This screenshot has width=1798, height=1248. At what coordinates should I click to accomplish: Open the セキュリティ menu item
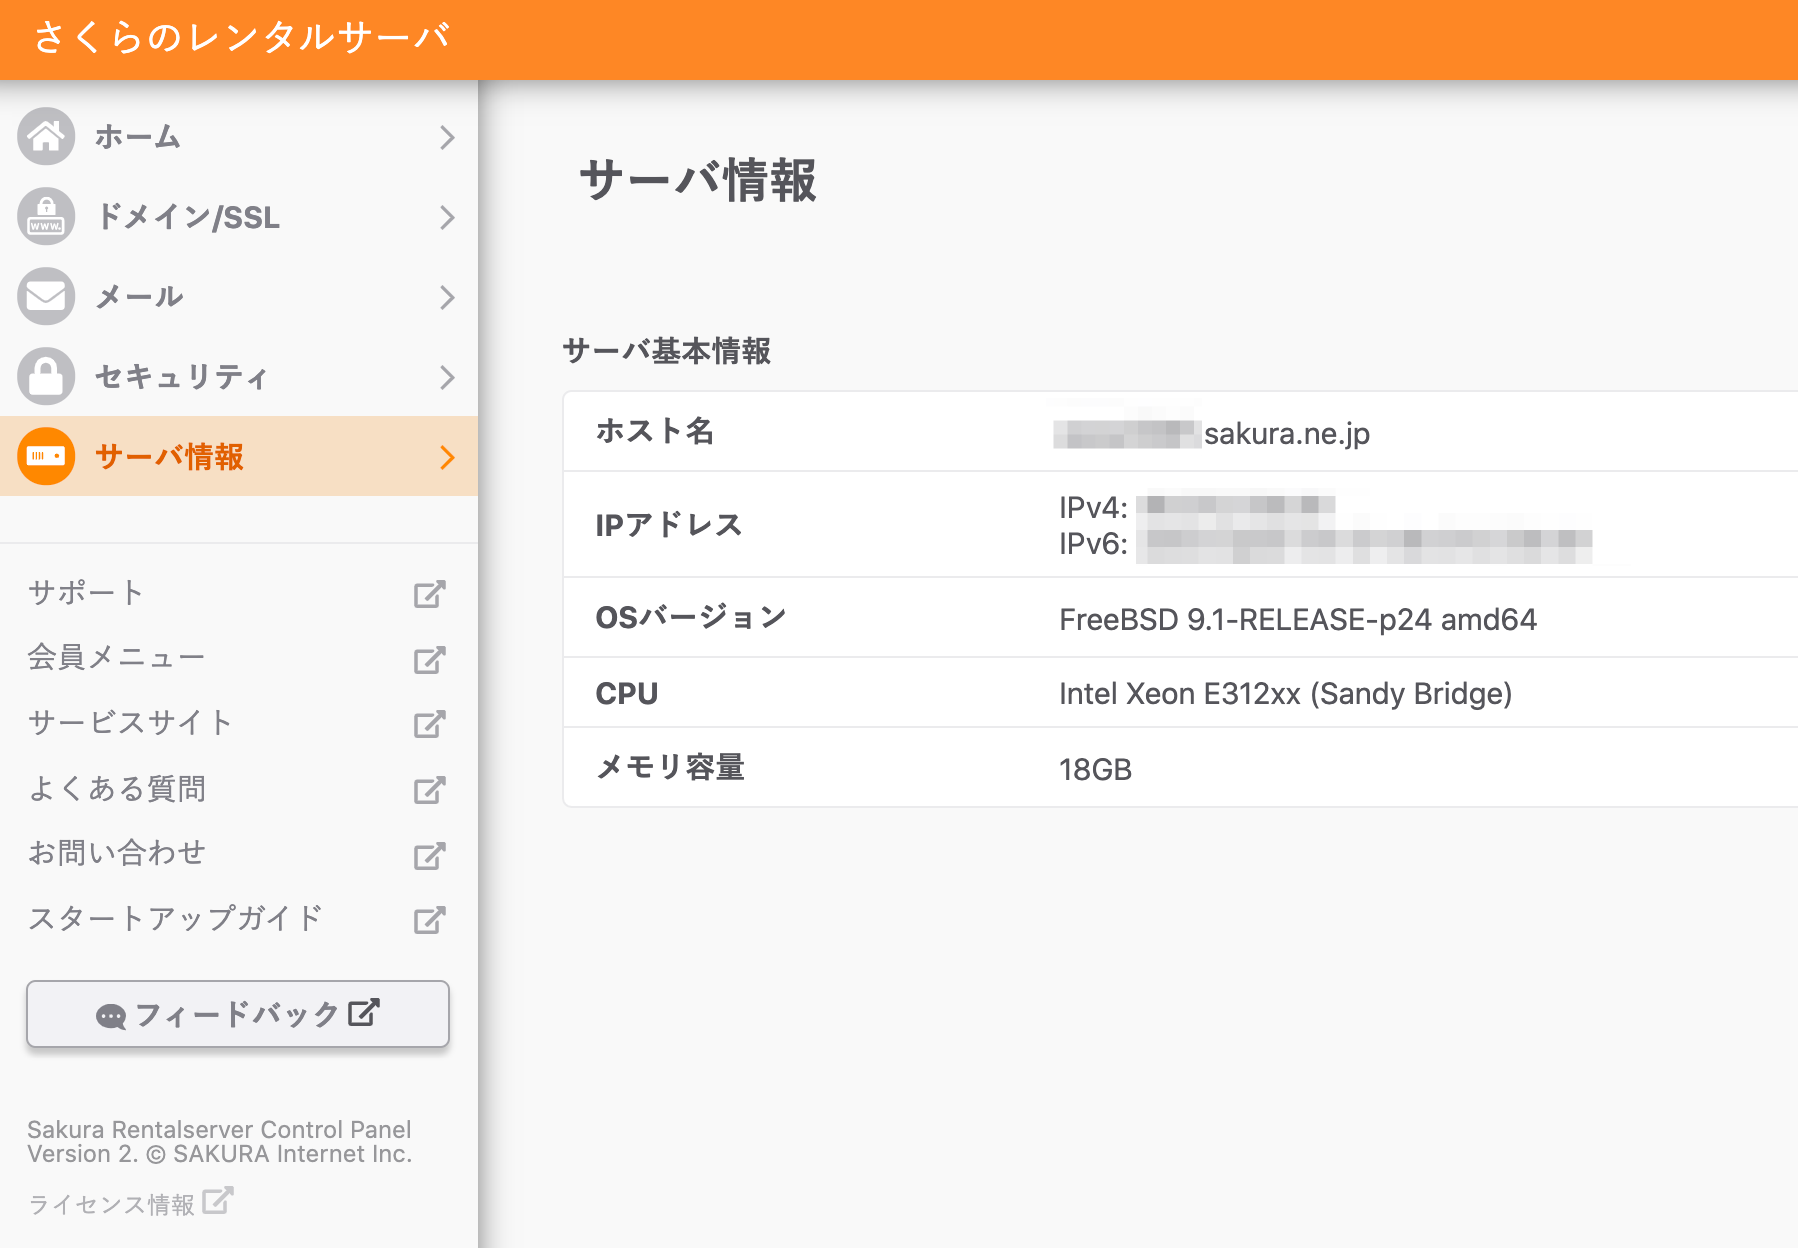click(x=181, y=377)
